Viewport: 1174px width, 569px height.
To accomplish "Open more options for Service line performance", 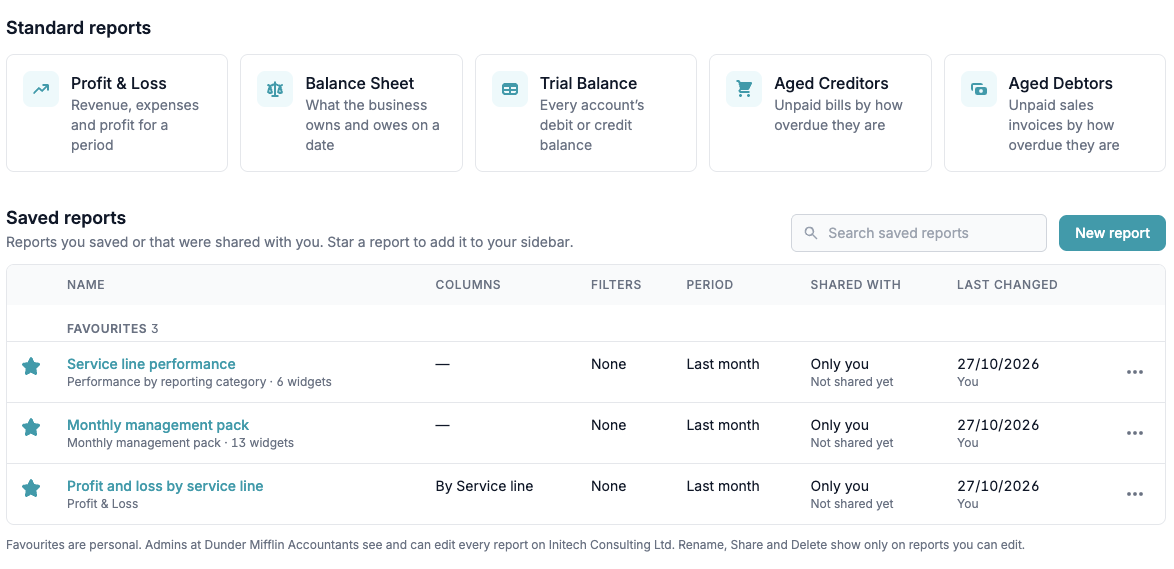I will click(x=1134, y=372).
